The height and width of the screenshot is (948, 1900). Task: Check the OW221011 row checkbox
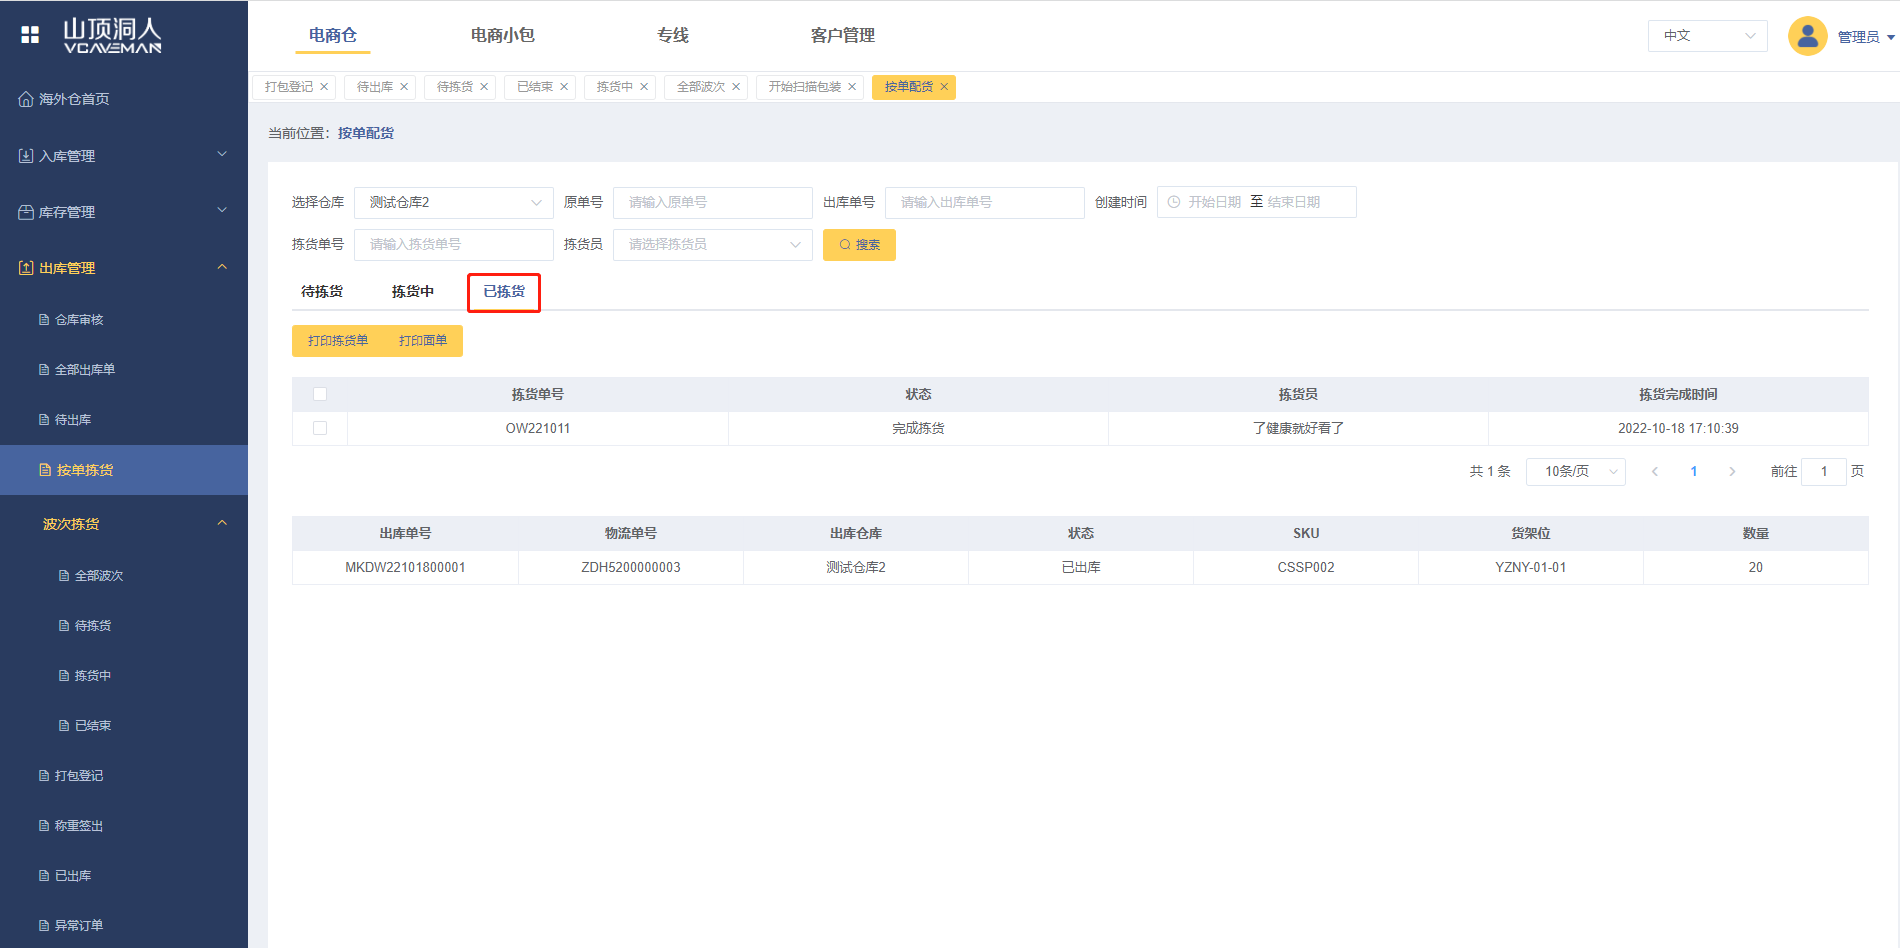(x=320, y=428)
